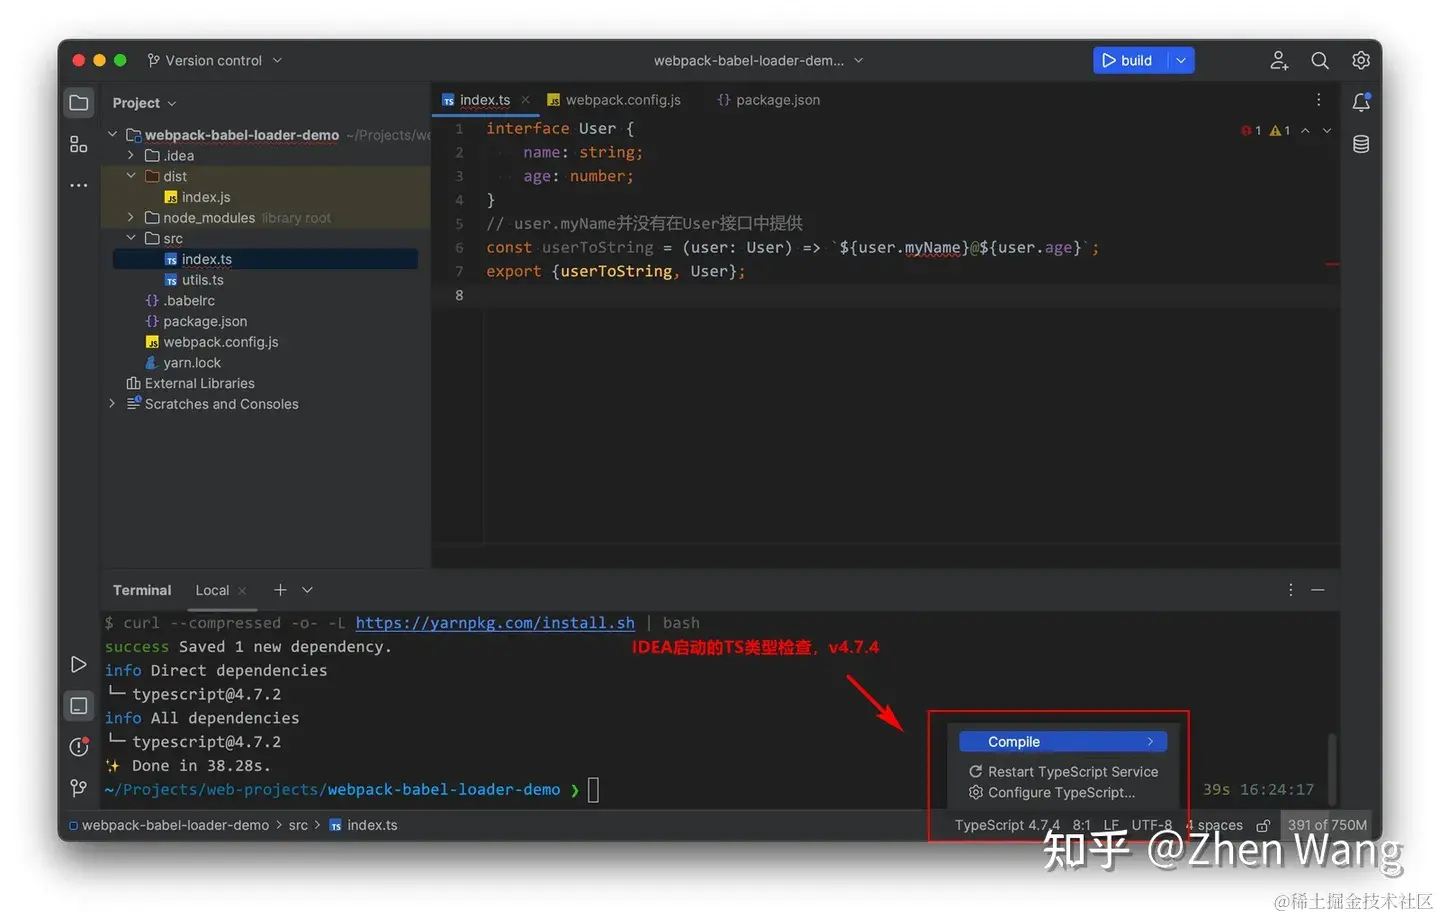The image size is (1440, 918).
Task: Show more tool windows ellipsis
Action: point(79,185)
